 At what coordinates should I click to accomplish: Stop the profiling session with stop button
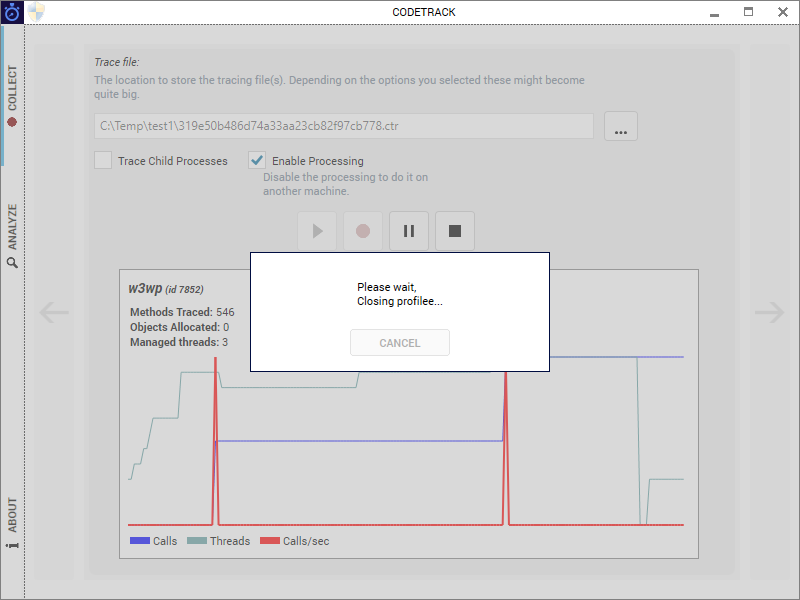455,231
